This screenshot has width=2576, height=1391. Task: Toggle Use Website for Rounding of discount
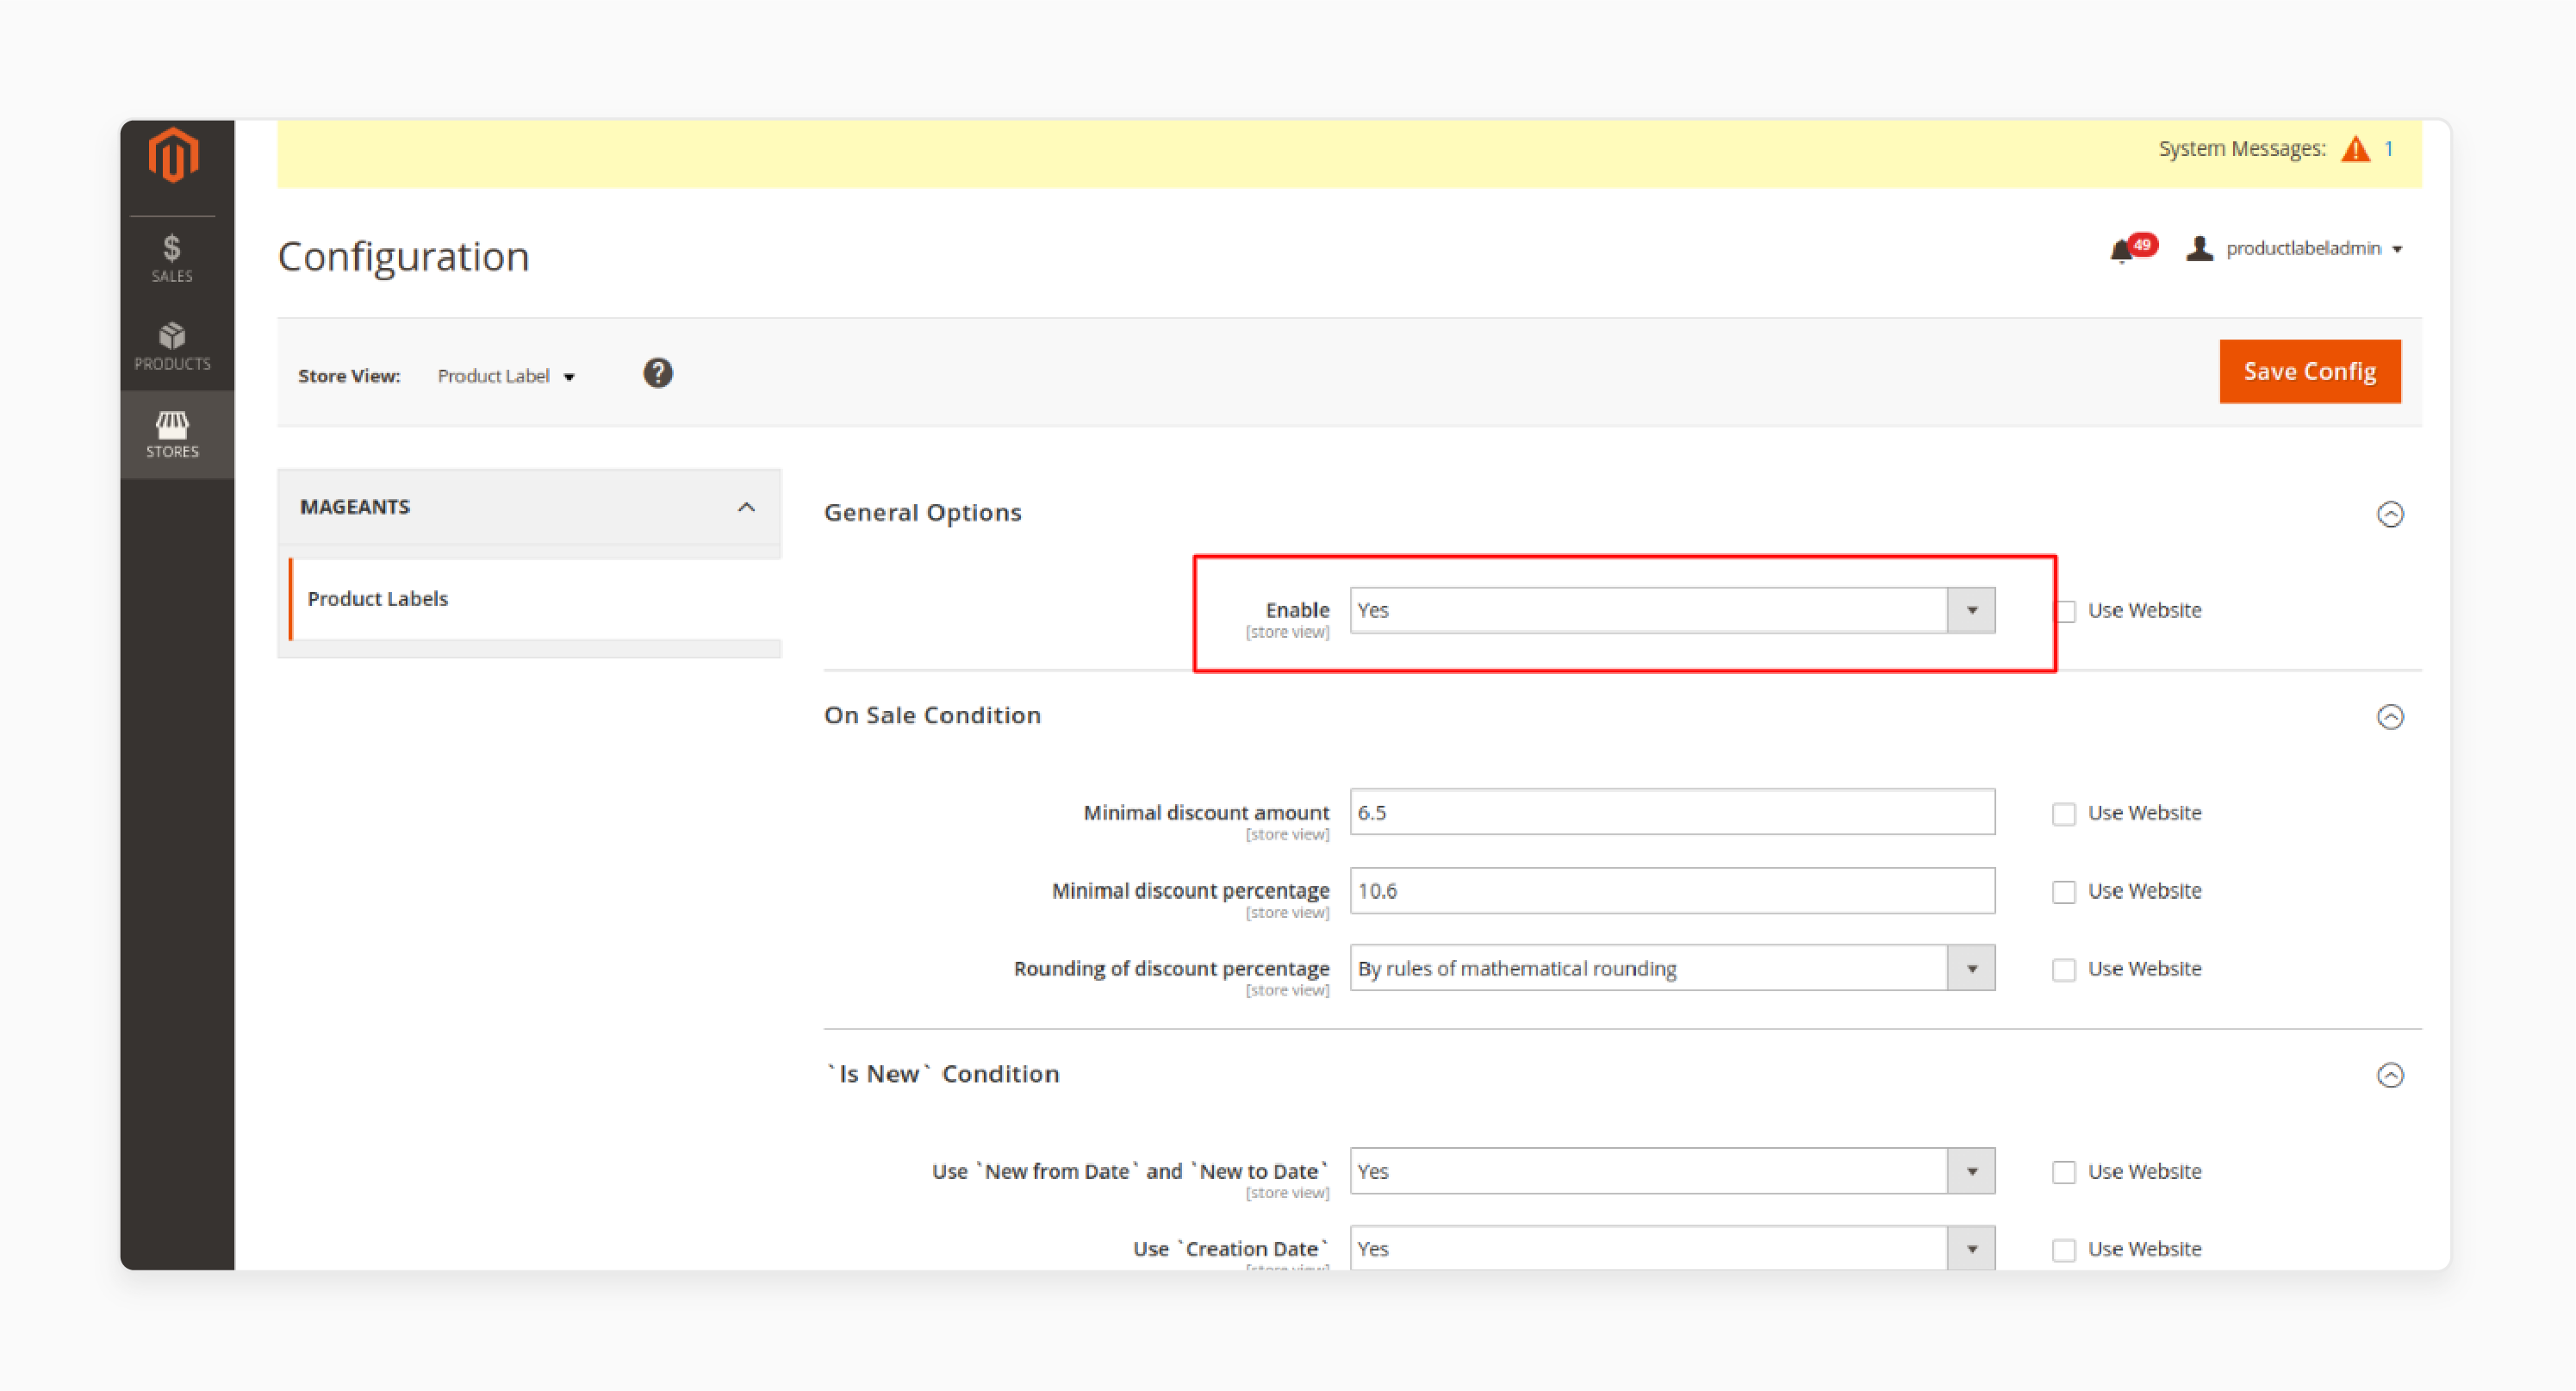click(x=2063, y=970)
